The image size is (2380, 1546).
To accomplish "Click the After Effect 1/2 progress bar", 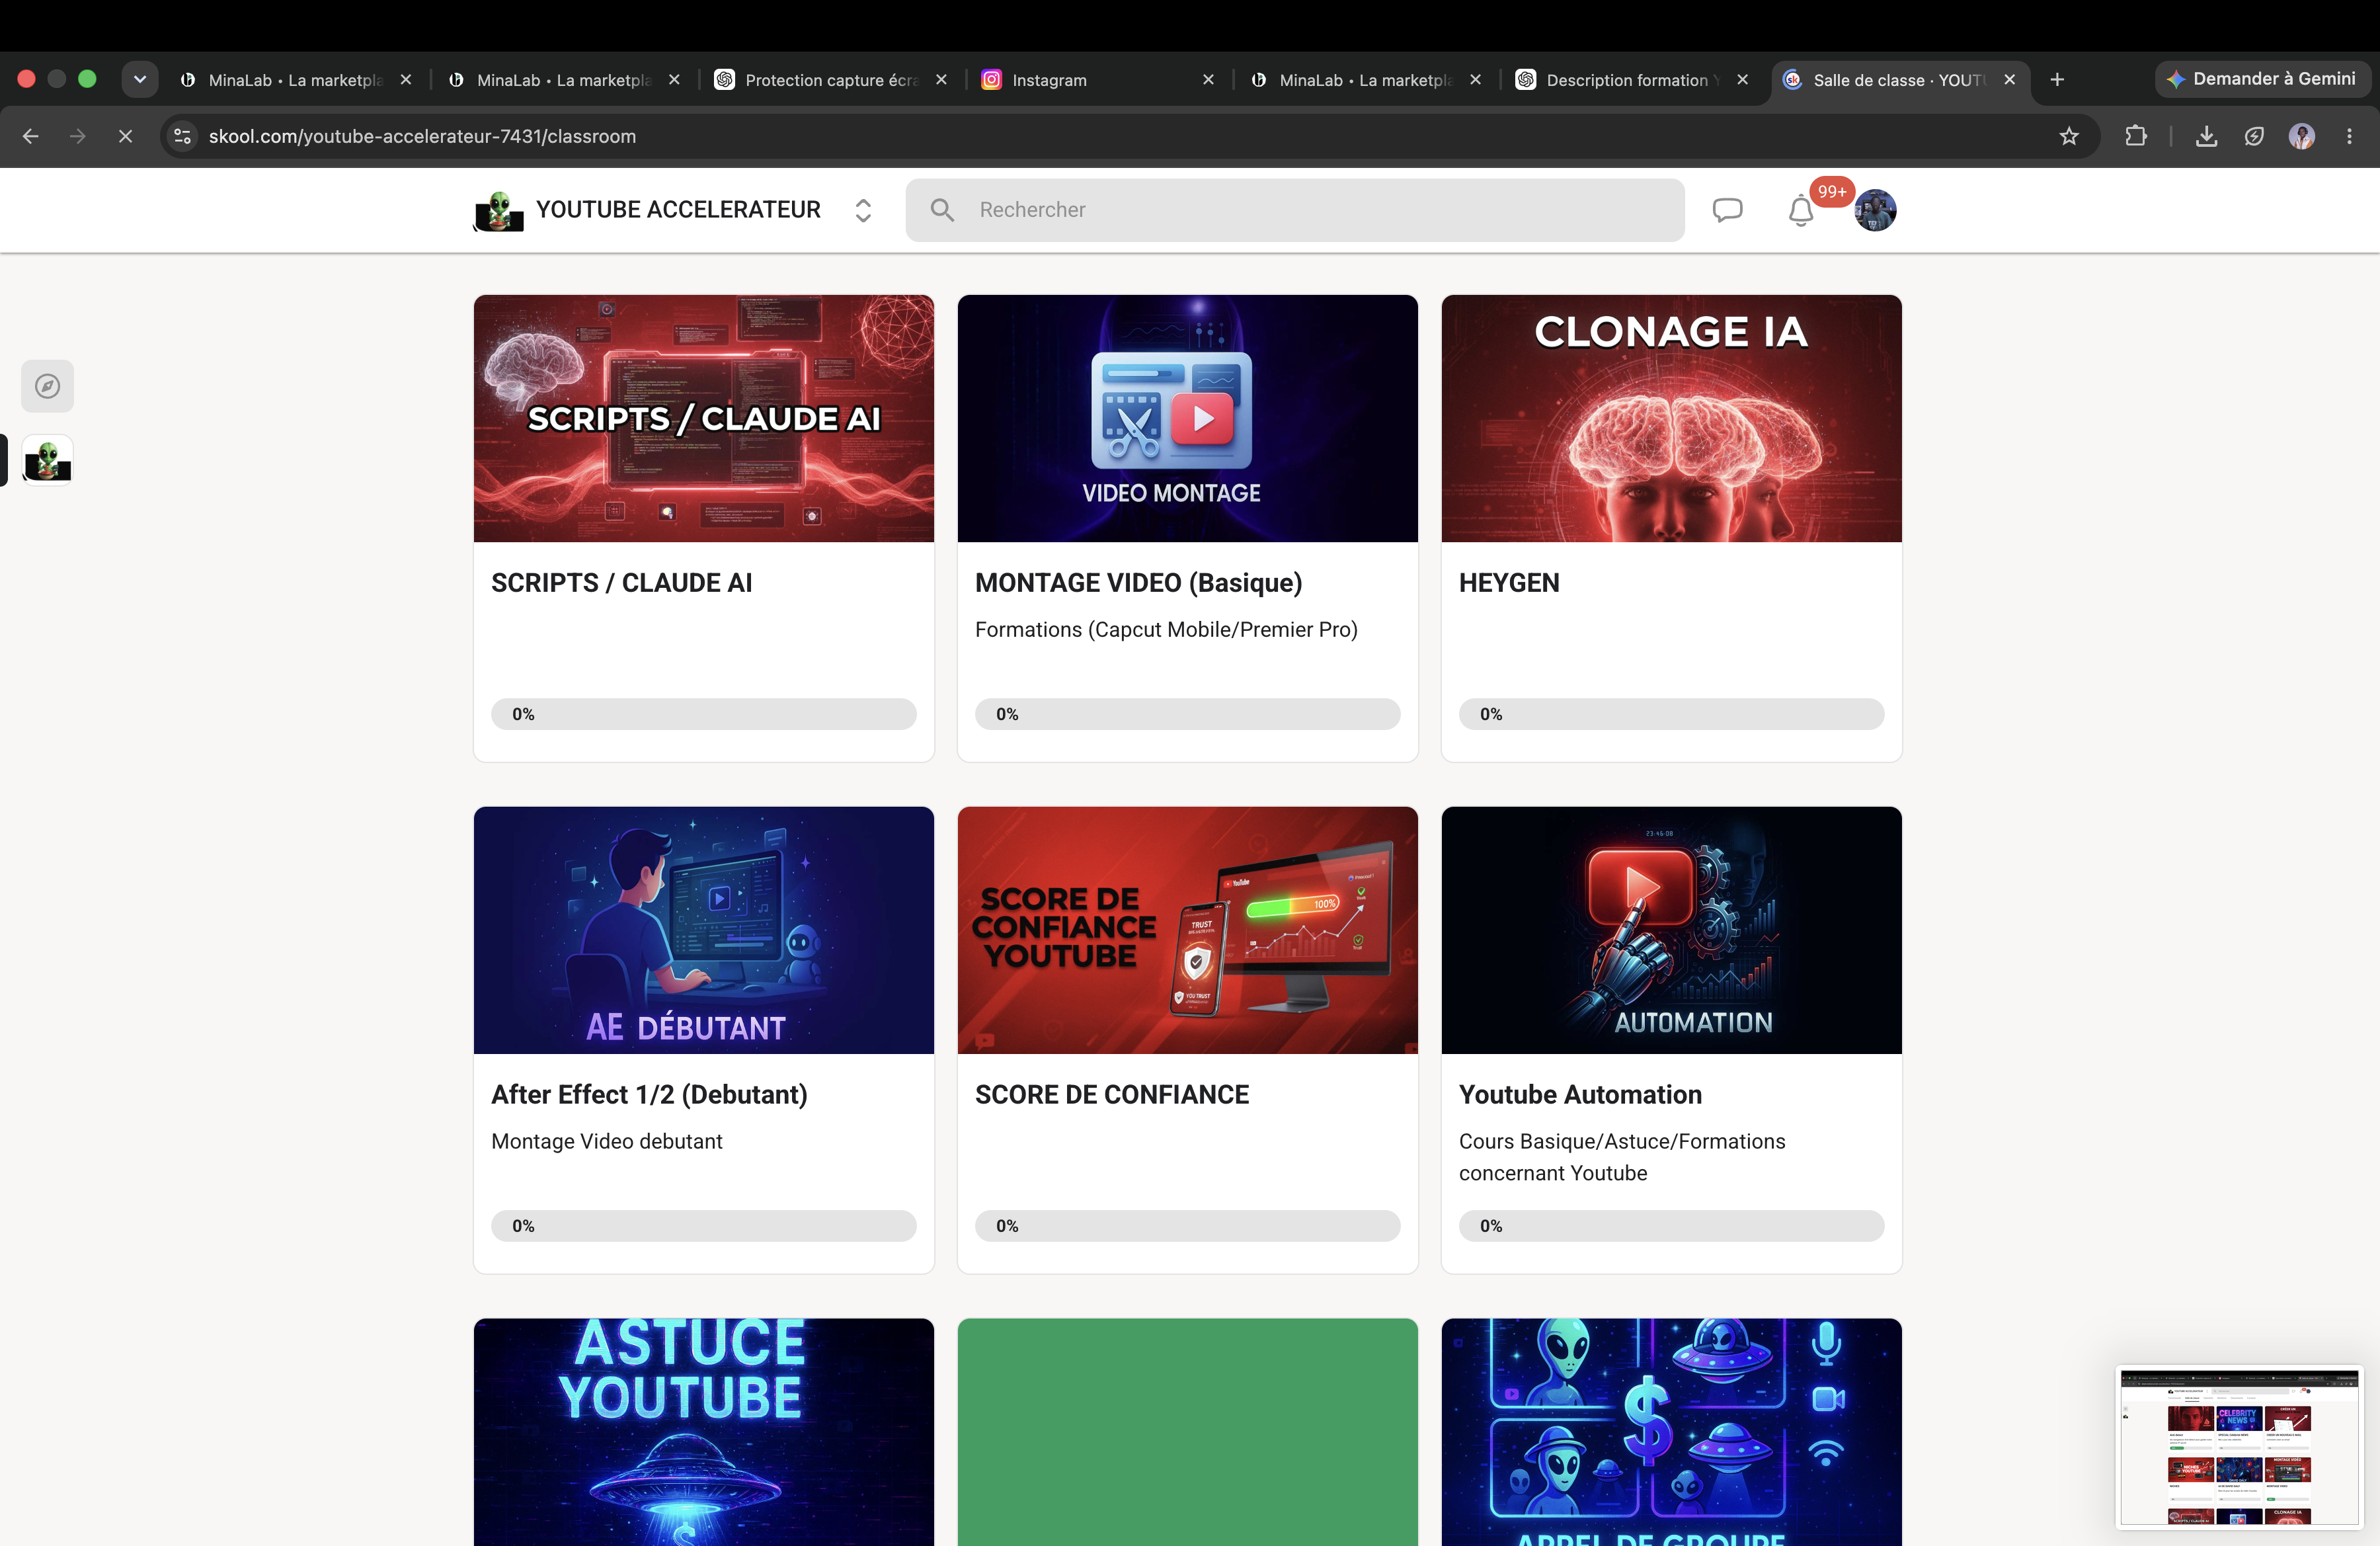I will click(703, 1226).
